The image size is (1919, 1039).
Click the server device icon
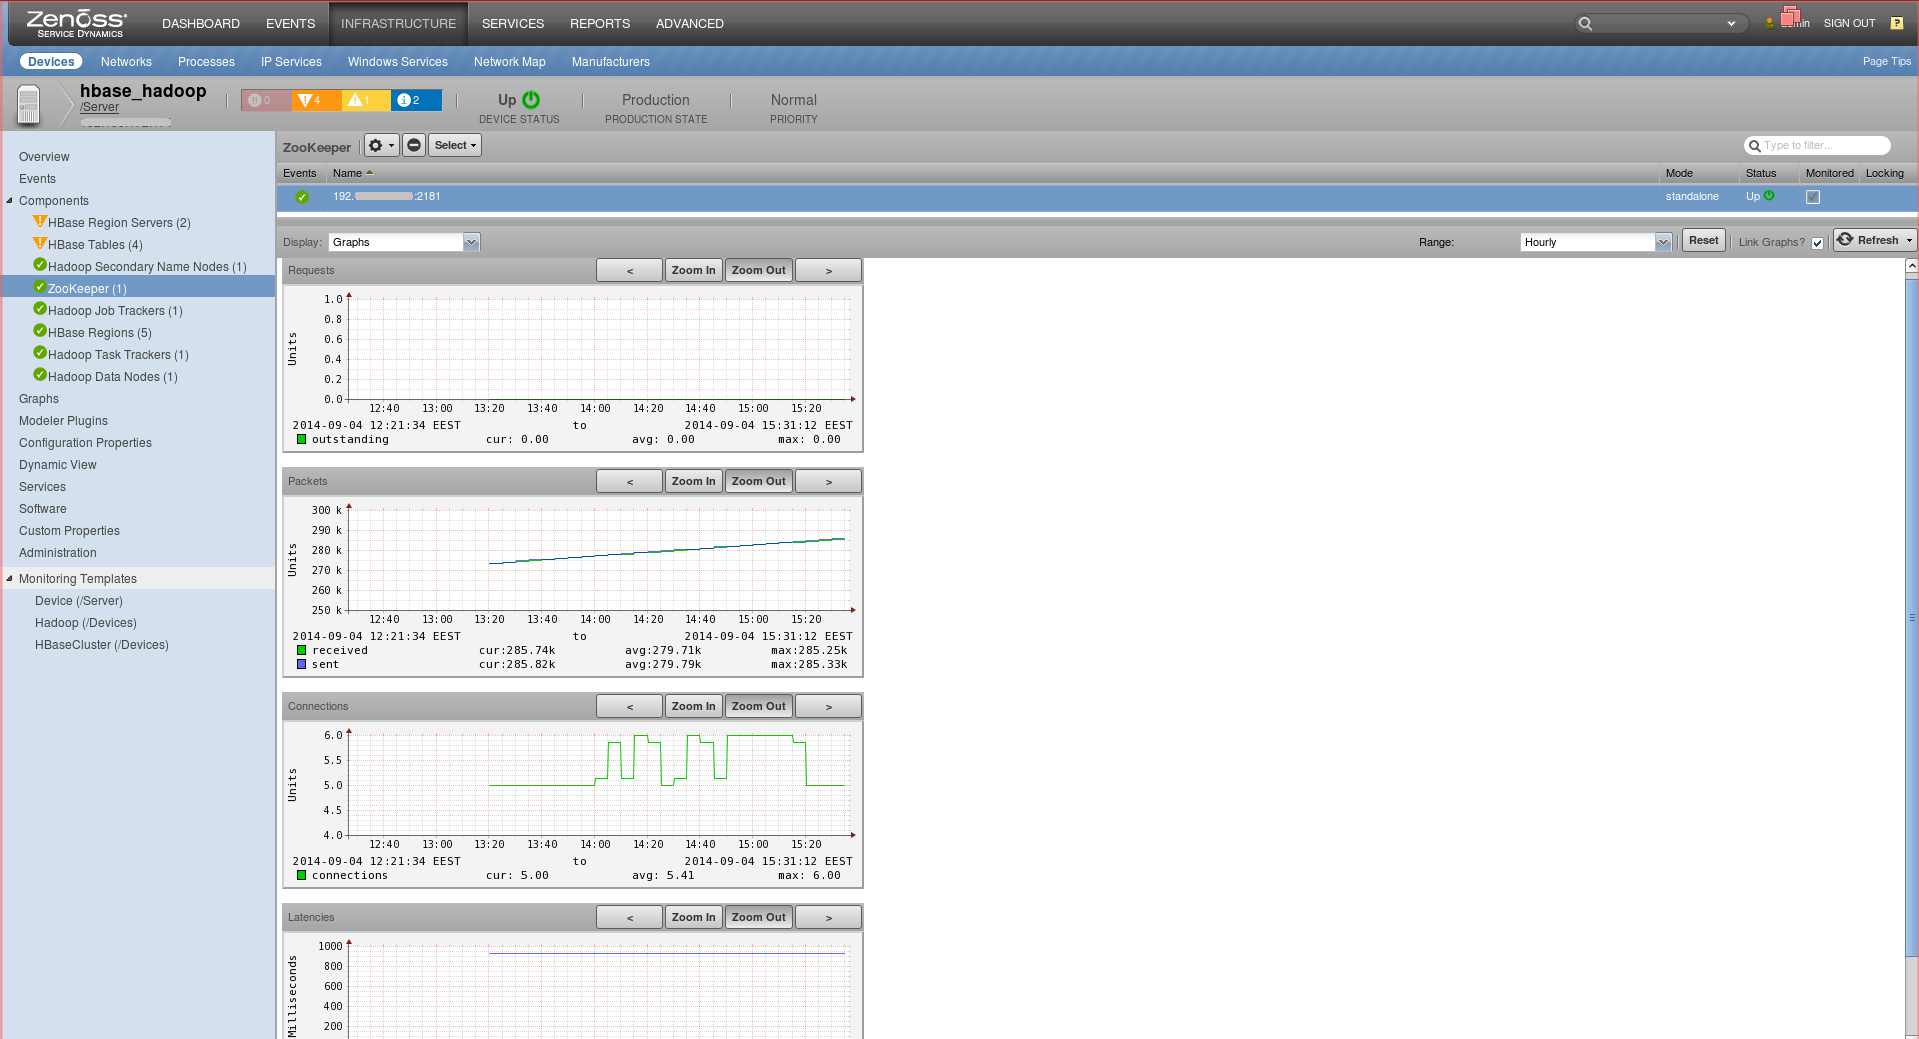point(29,104)
